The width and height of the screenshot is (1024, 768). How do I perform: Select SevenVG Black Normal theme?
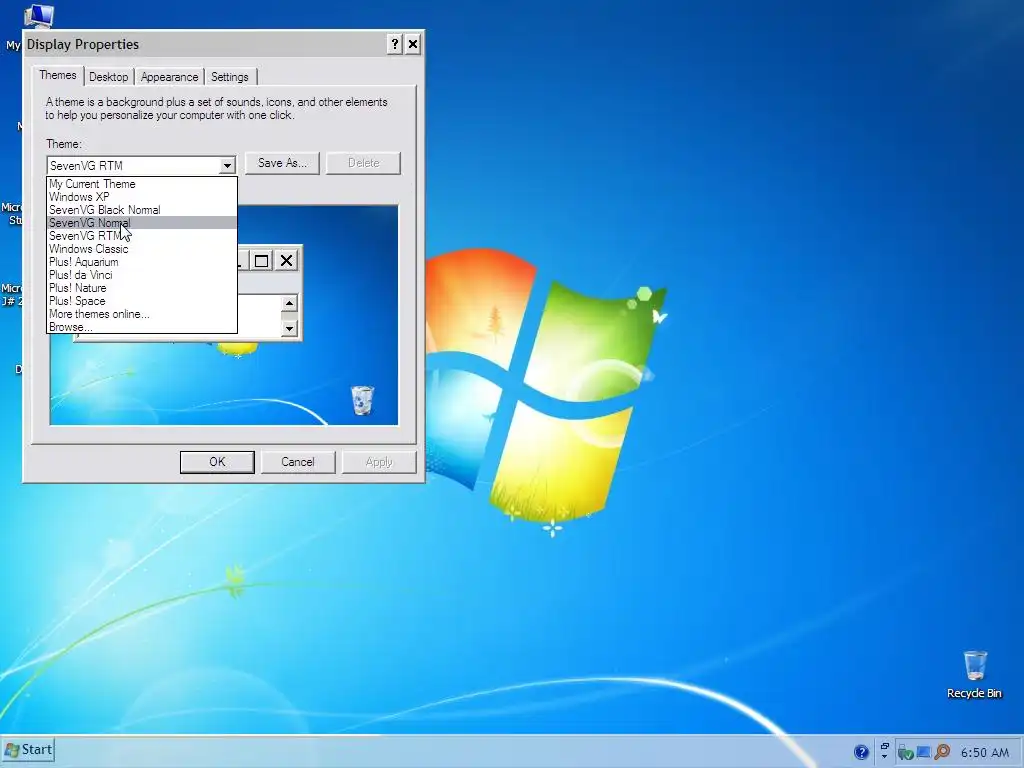point(142,210)
